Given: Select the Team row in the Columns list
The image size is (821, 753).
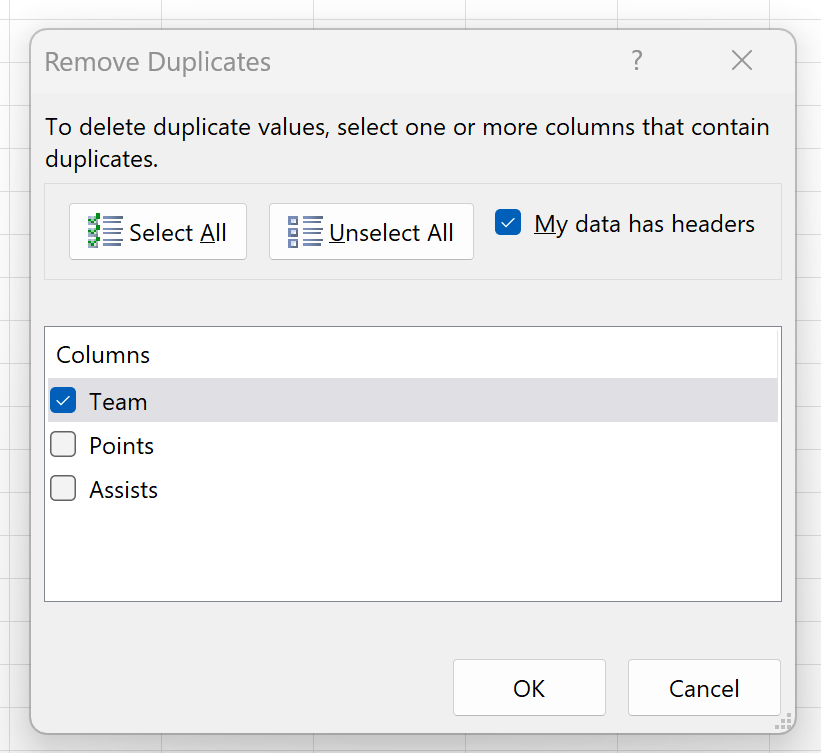Looking at the screenshot, I should click(118, 400).
